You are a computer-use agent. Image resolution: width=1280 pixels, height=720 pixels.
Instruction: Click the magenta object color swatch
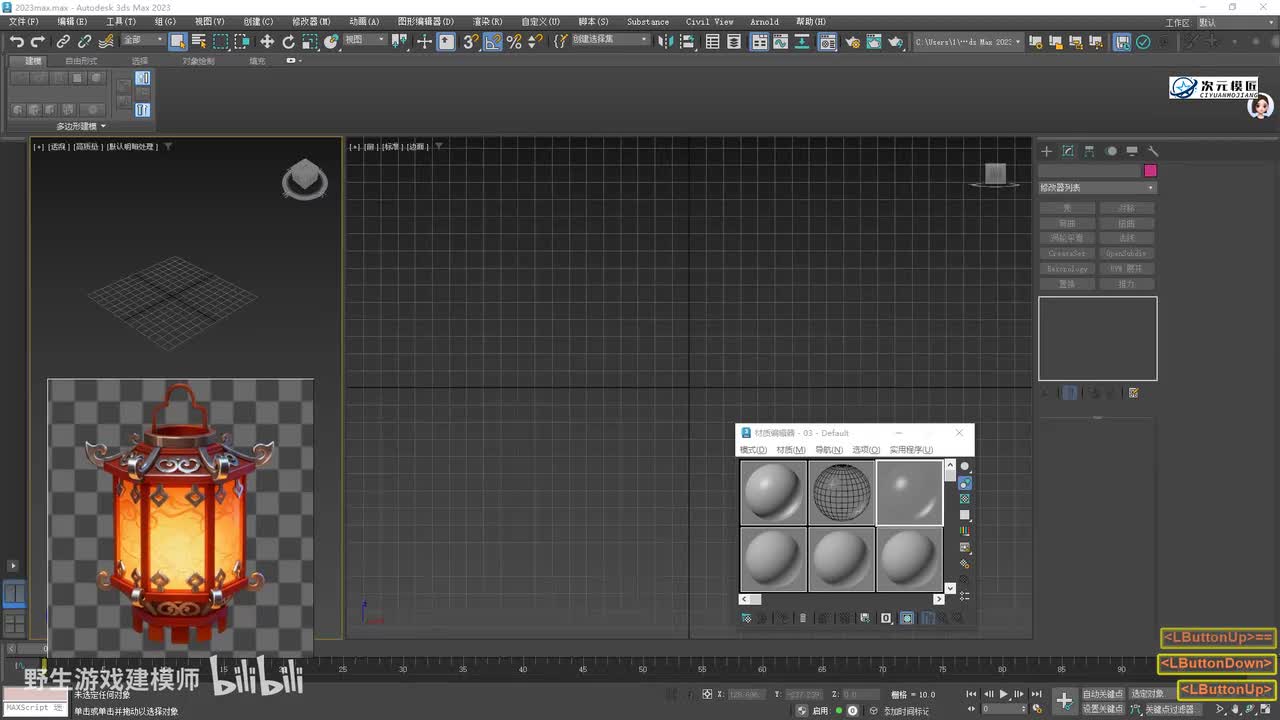click(1150, 171)
